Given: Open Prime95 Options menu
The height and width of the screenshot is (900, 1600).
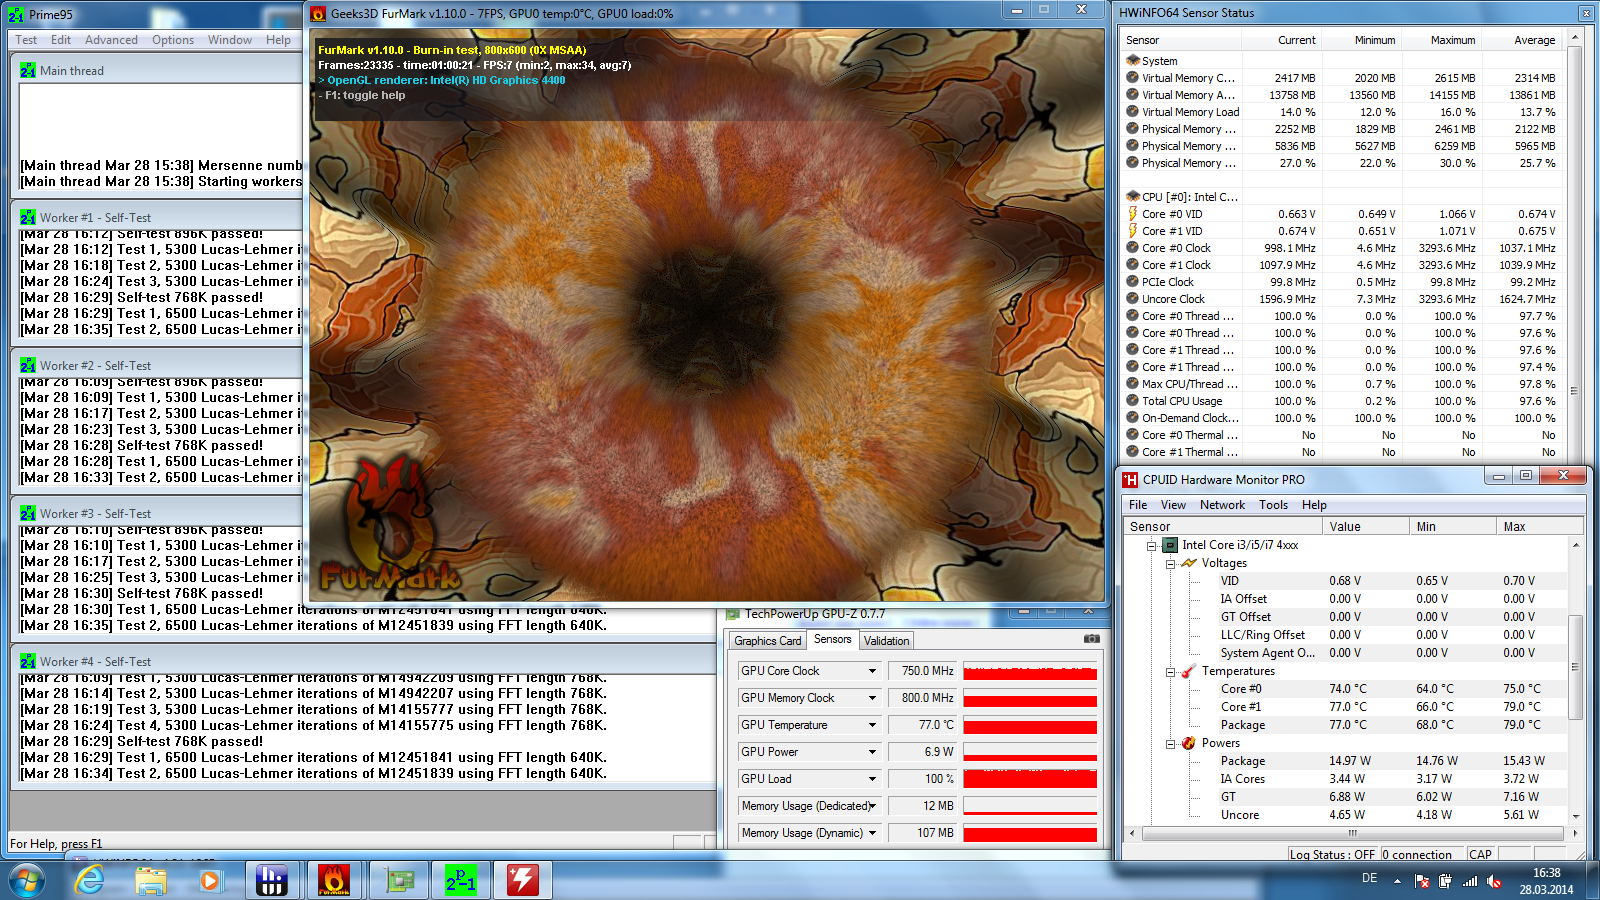Looking at the screenshot, I should coord(173,40).
